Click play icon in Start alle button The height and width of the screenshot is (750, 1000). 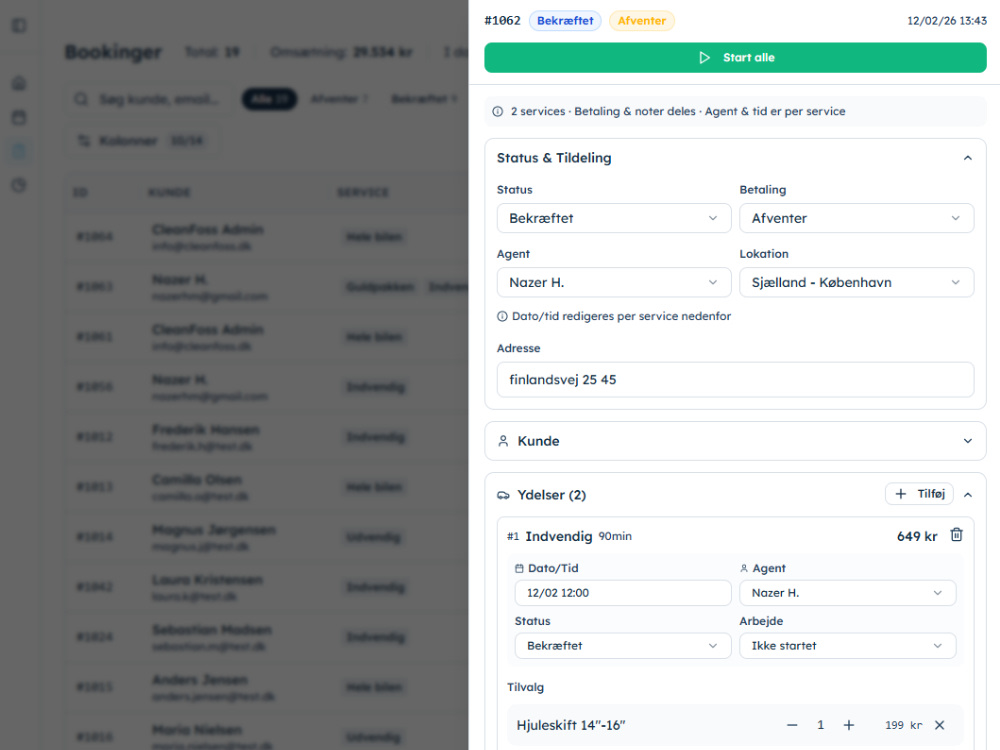click(704, 57)
